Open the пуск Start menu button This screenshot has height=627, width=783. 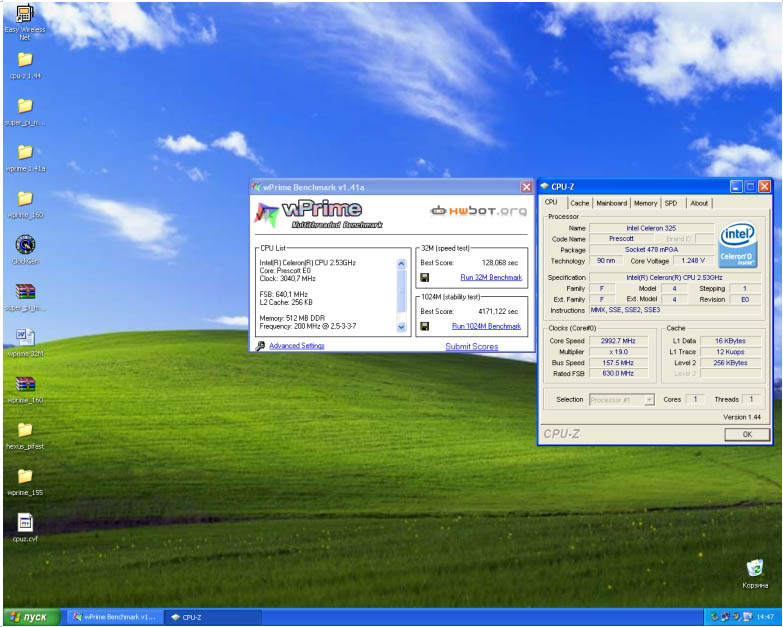[32, 618]
